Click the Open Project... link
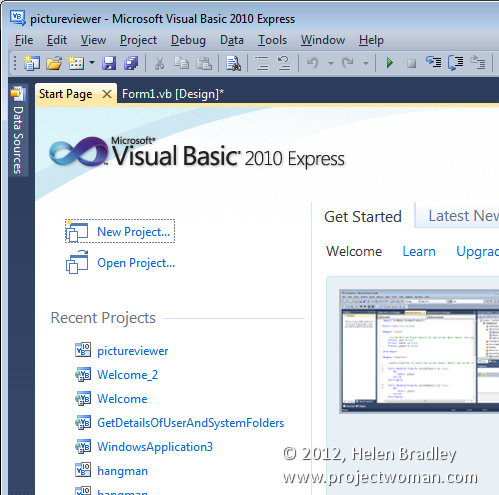499x495 pixels. pos(136,263)
